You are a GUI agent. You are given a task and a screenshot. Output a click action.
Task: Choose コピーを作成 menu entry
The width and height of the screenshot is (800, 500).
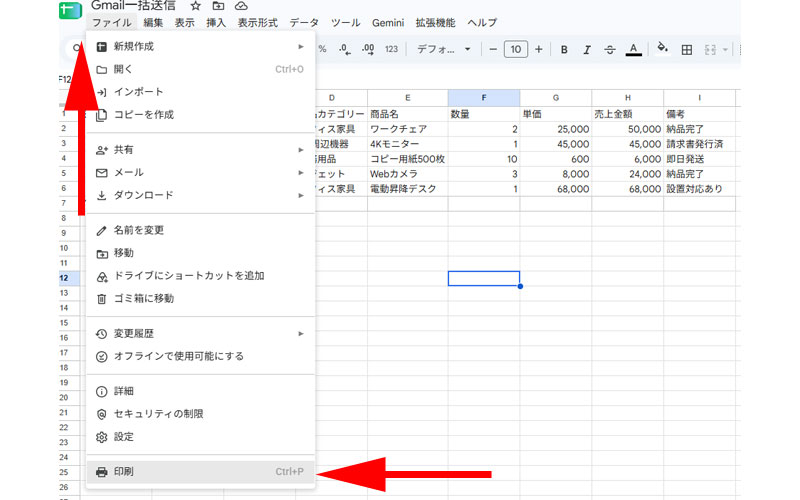tap(201, 114)
